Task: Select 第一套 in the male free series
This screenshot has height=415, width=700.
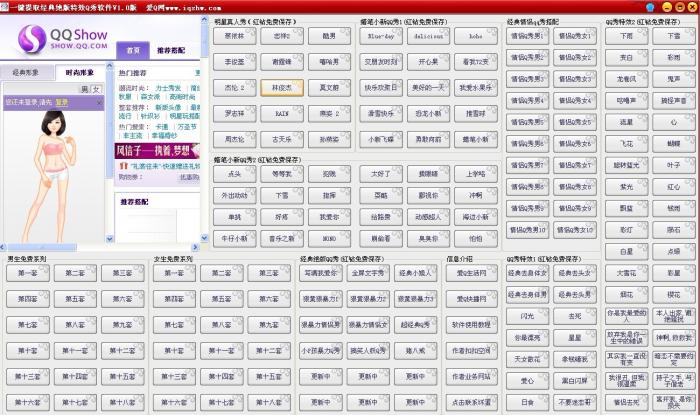Action: (28, 273)
